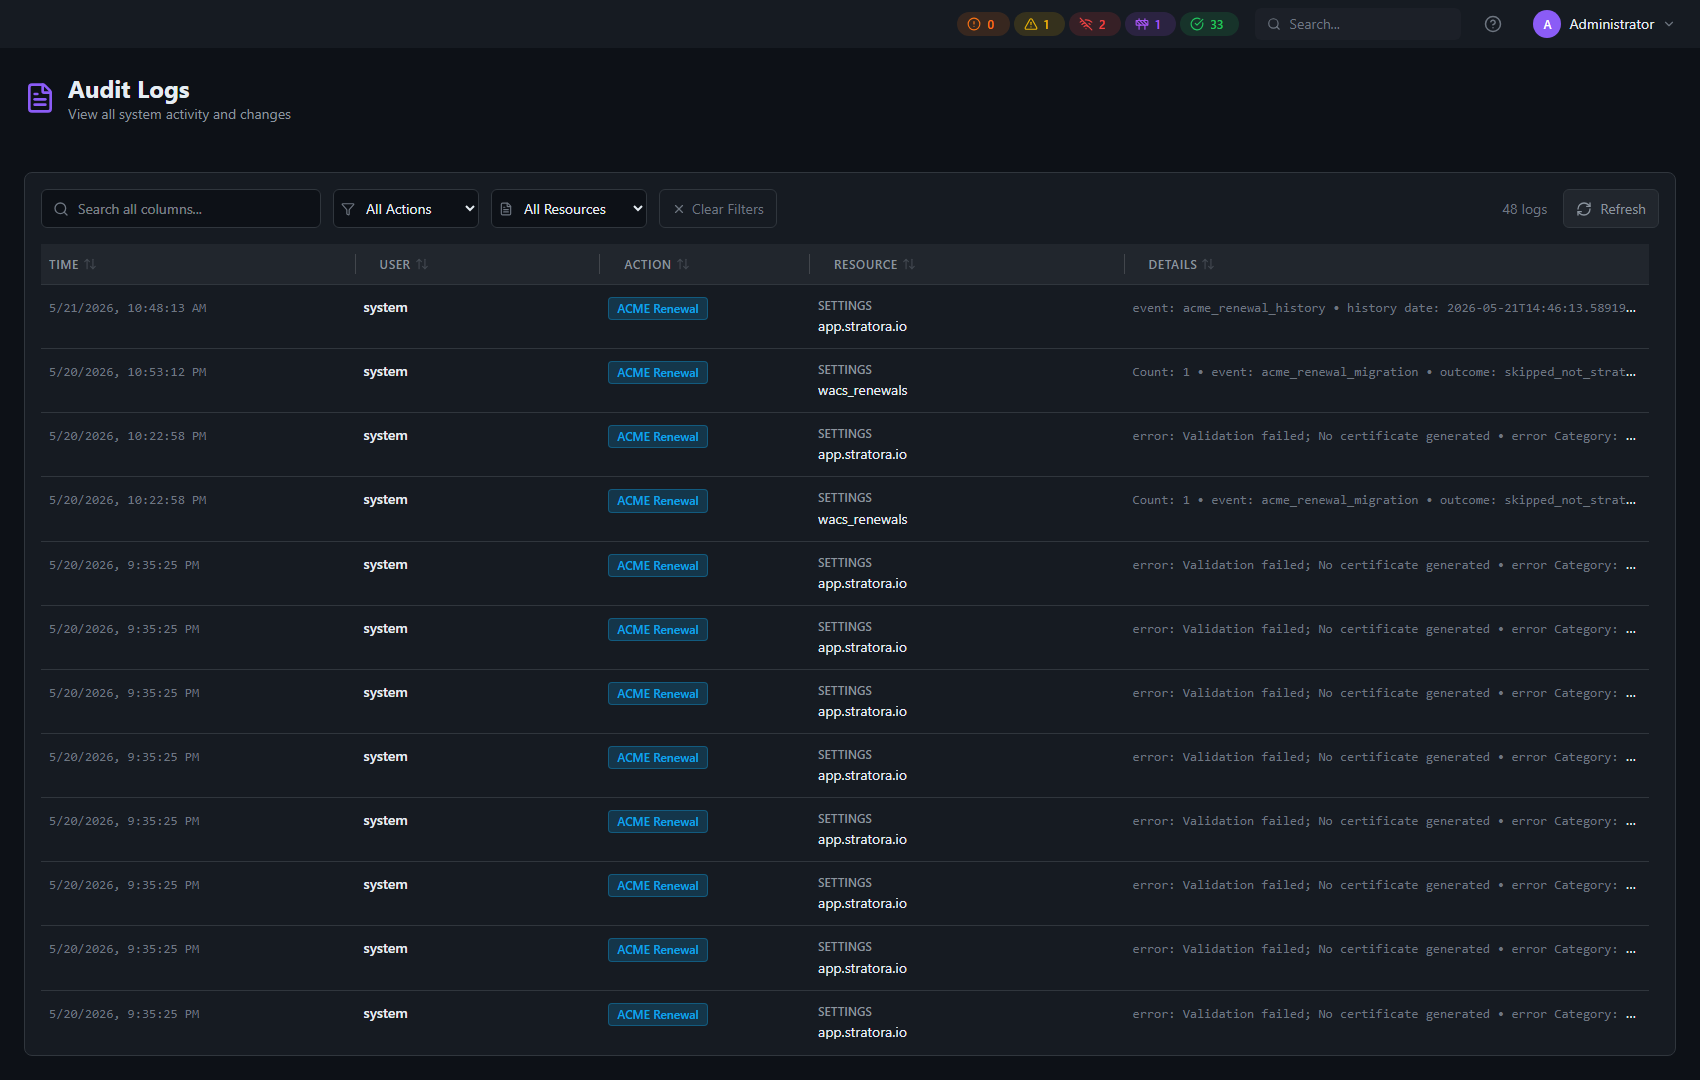Click the green healthy badge showing 33
This screenshot has height=1080, width=1700.
click(x=1208, y=24)
